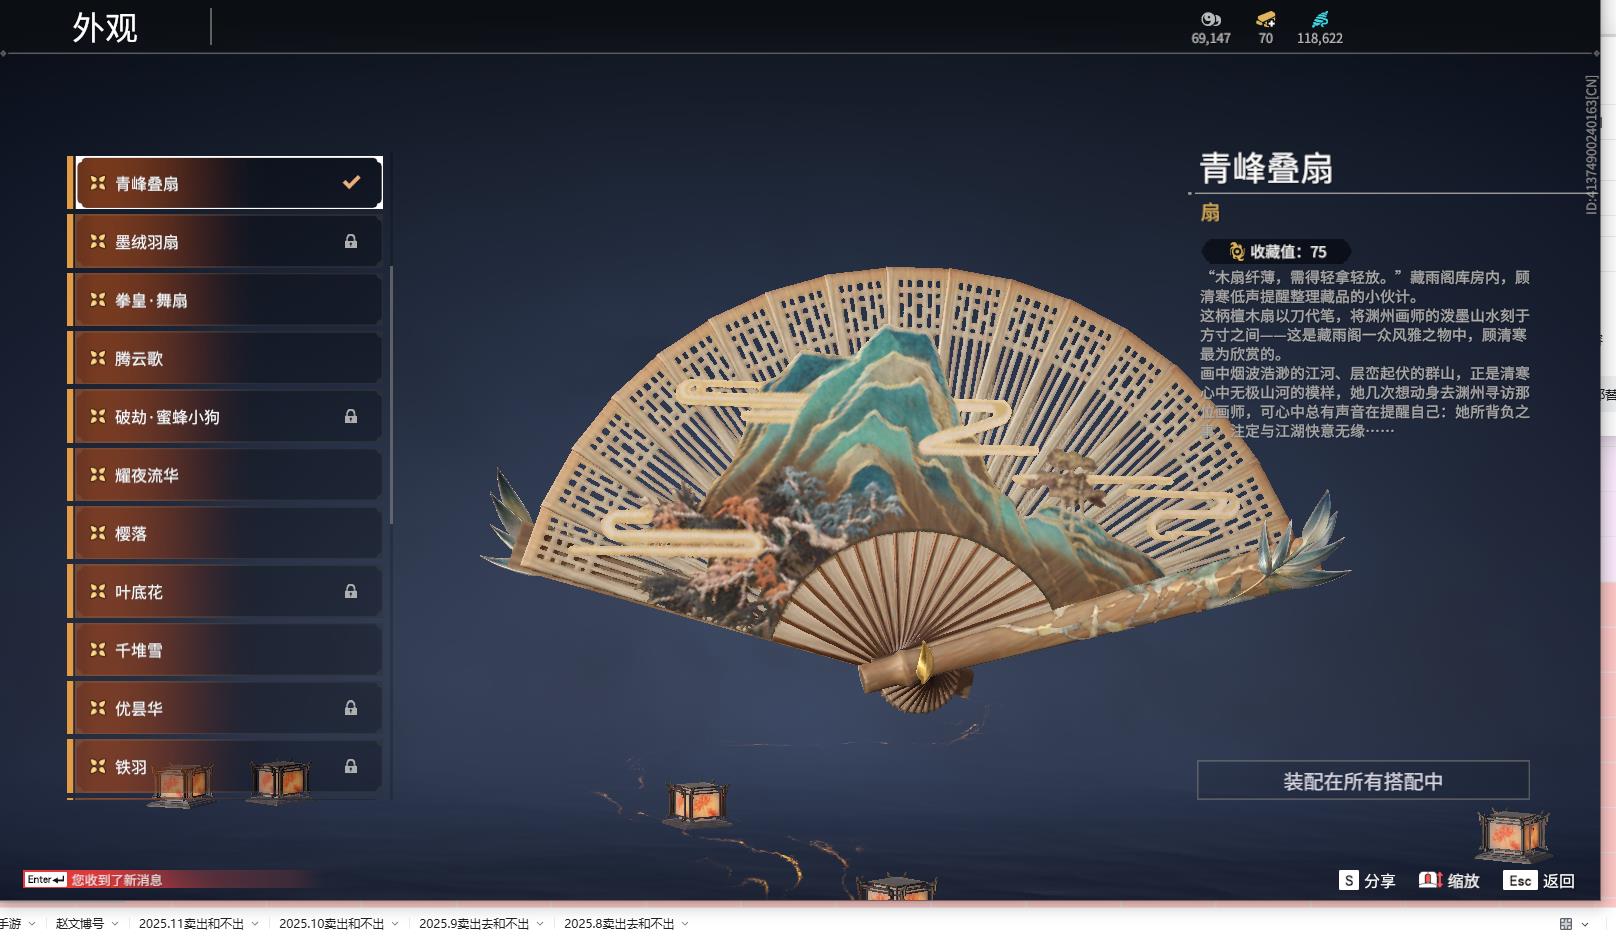The width and height of the screenshot is (1616, 939).
Task: Expand the 2025.8卖出去和不出 tab dropdown arrow
Action: tap(685, 924)
